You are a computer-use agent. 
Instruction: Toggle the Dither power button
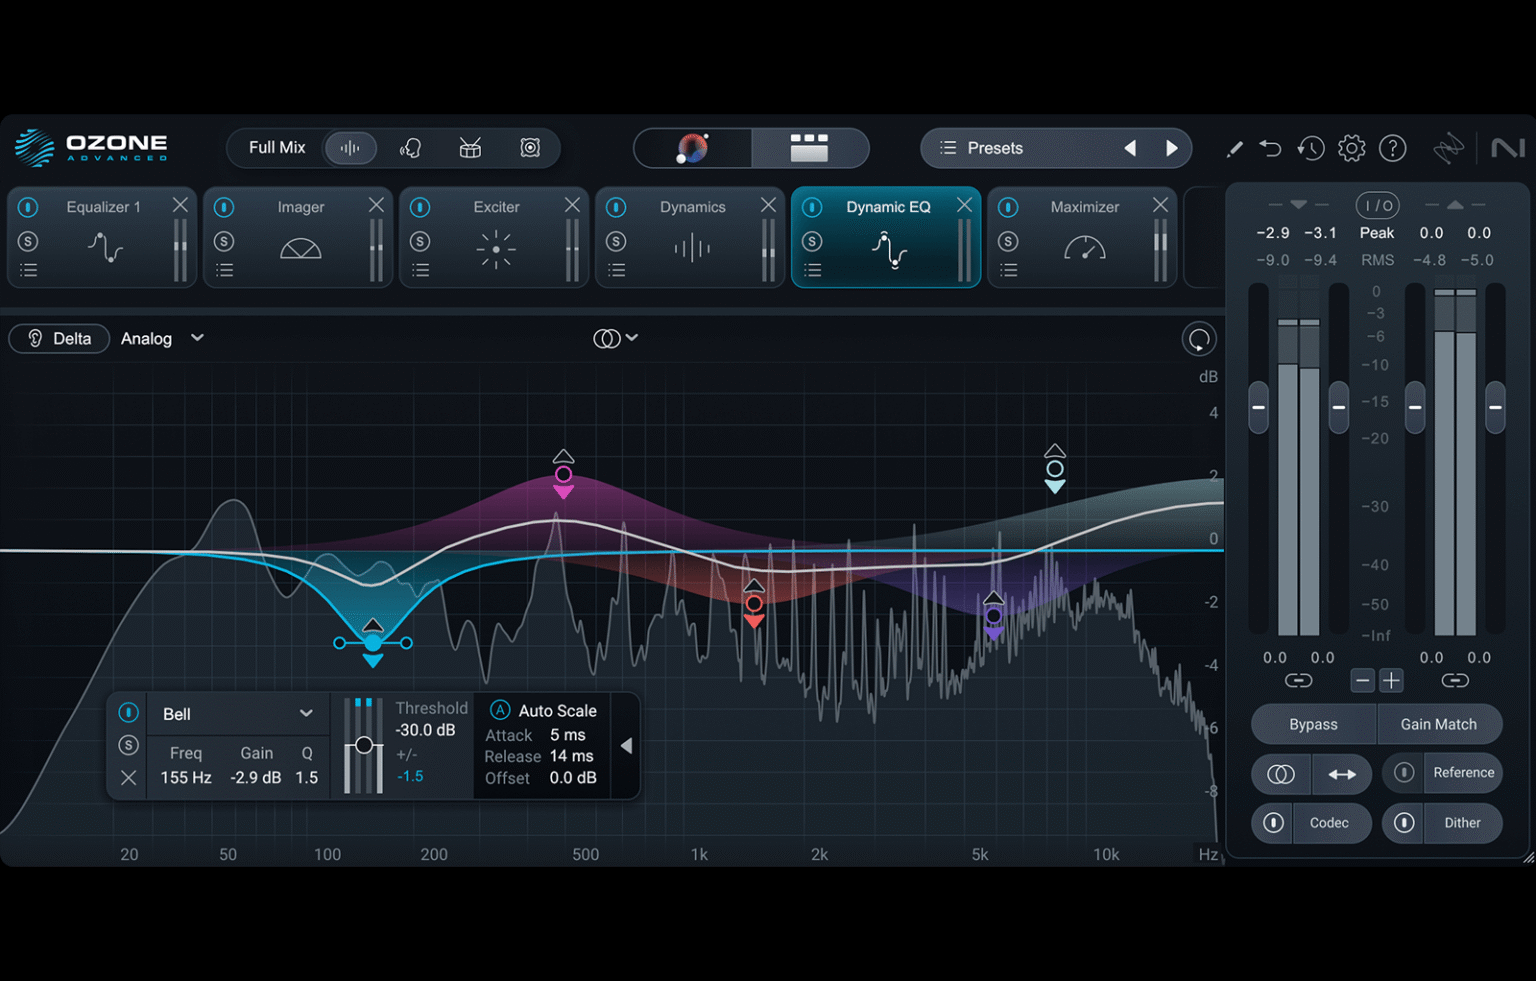pos(1404,823)
